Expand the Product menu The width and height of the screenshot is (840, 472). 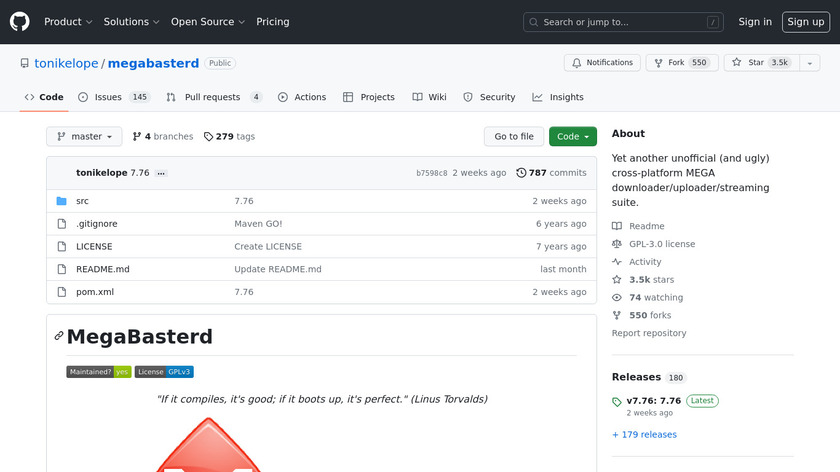pos(68,22)
